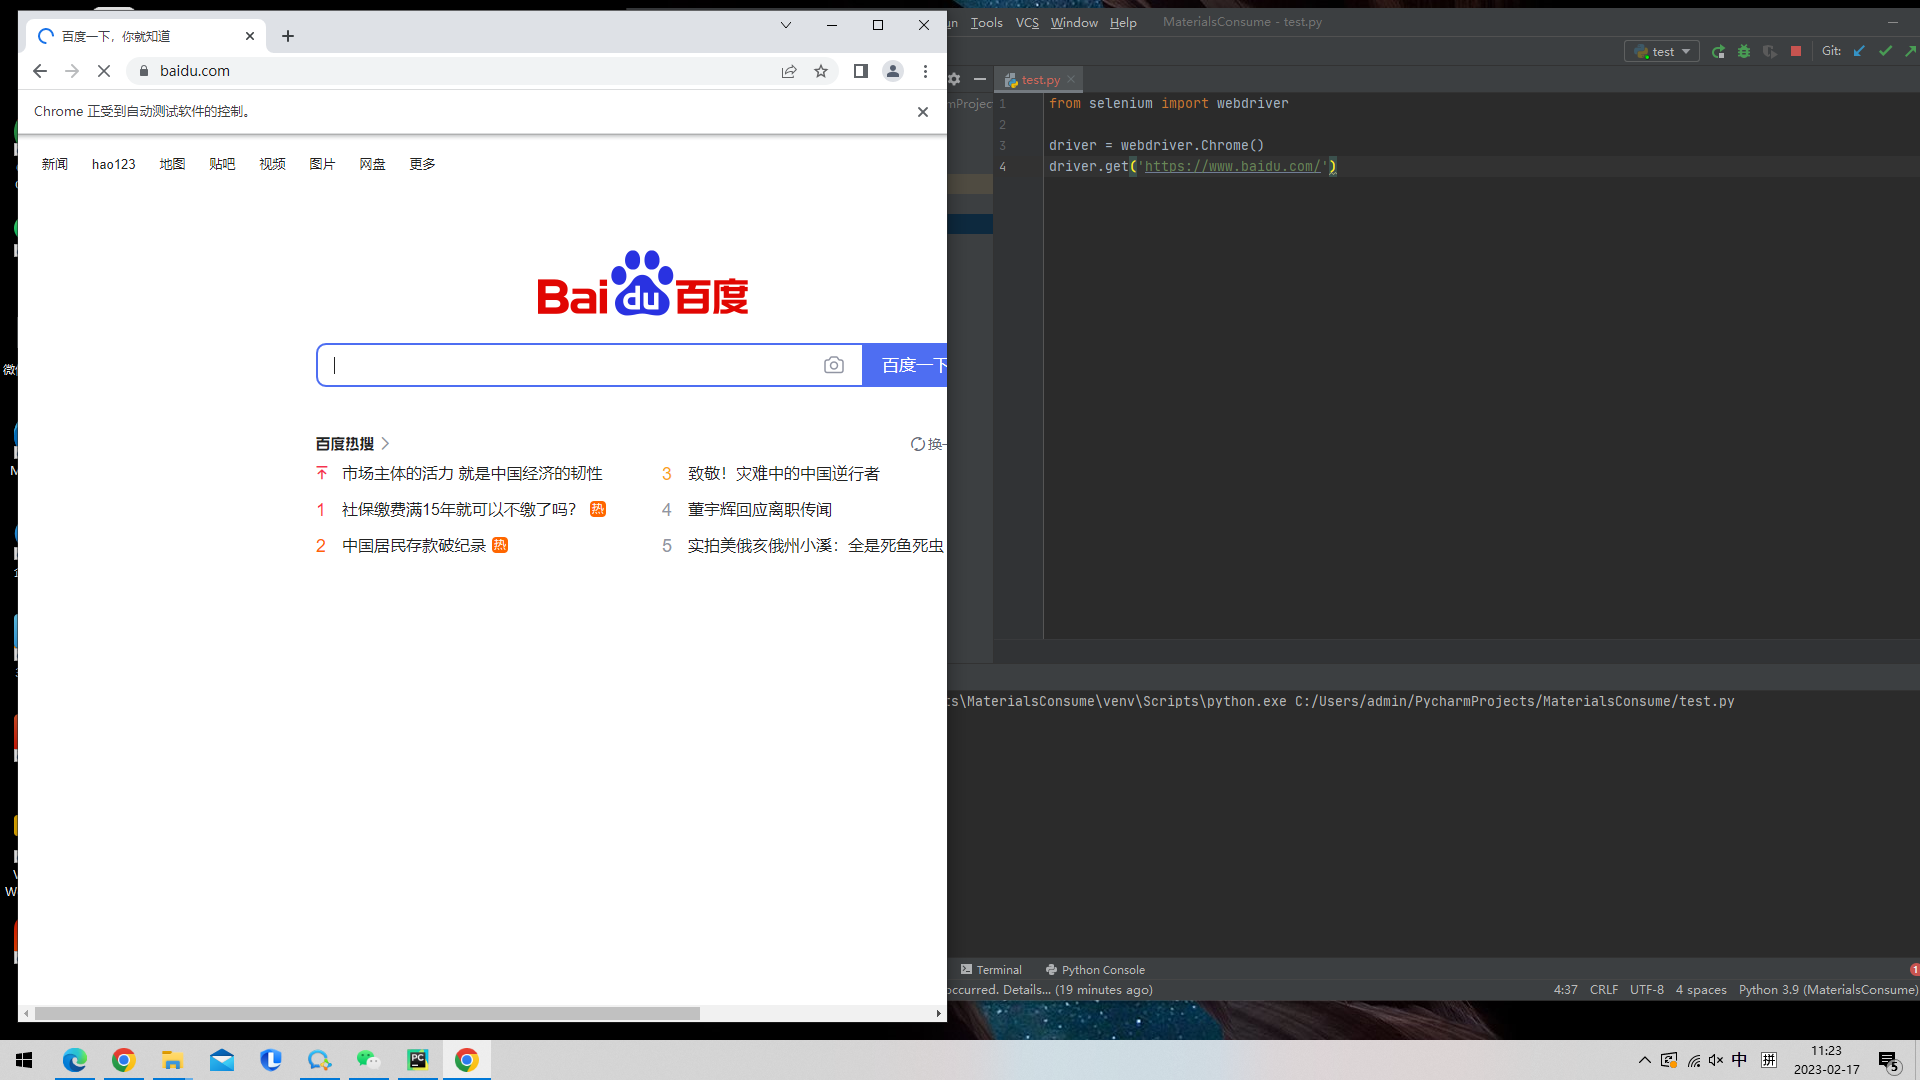This screenshot has width=1920, height=1080.
Task: Click the https://www.baidu.com/ URL in code
Action: (x=1233, y=167)
